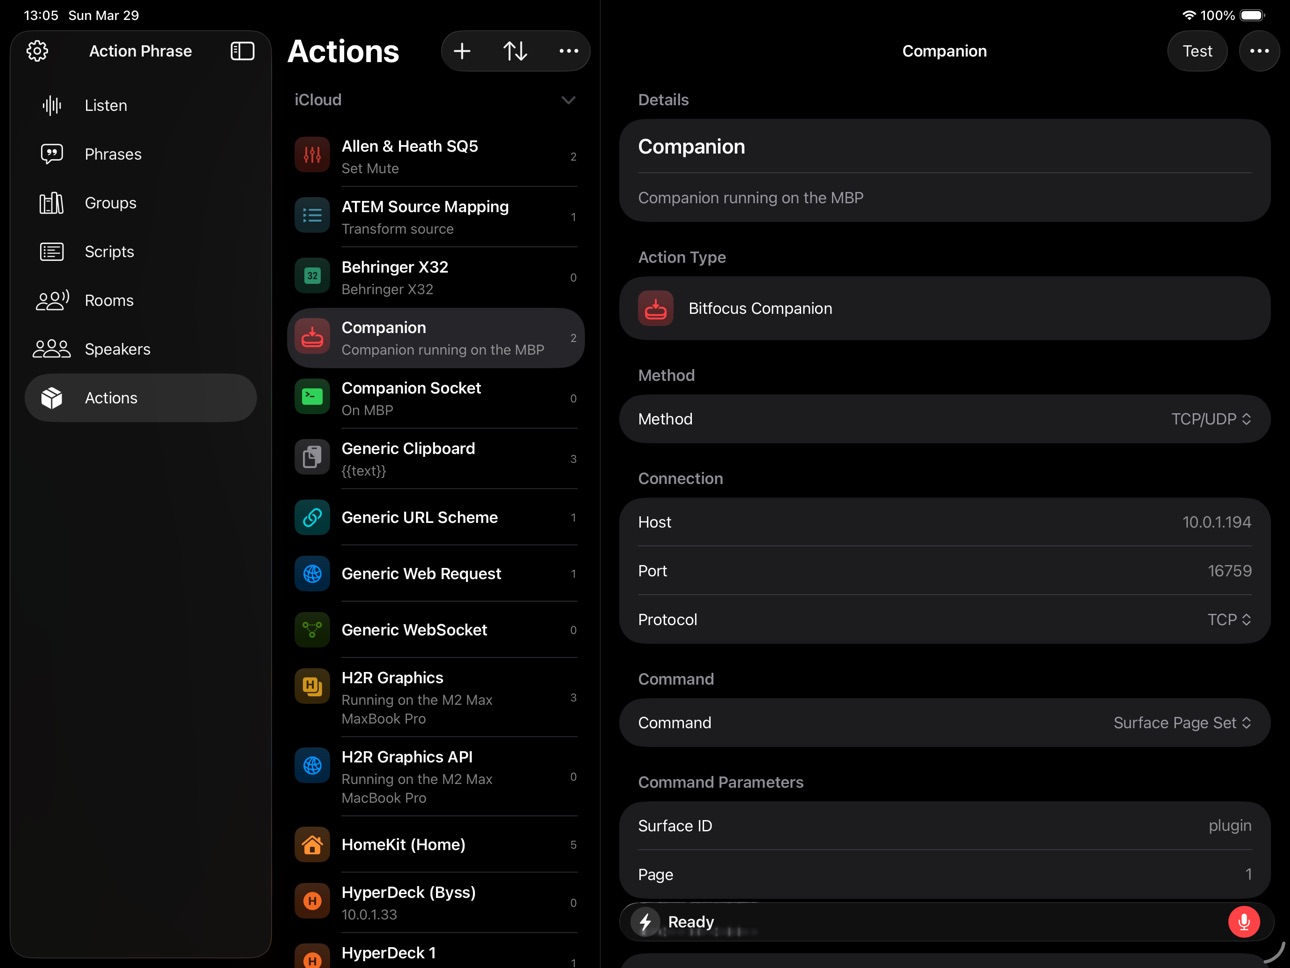The height and width of the screenshot is (968, 1290).
Task: Open Phrases in the sidebar
Action: click(x=141, y=154)
